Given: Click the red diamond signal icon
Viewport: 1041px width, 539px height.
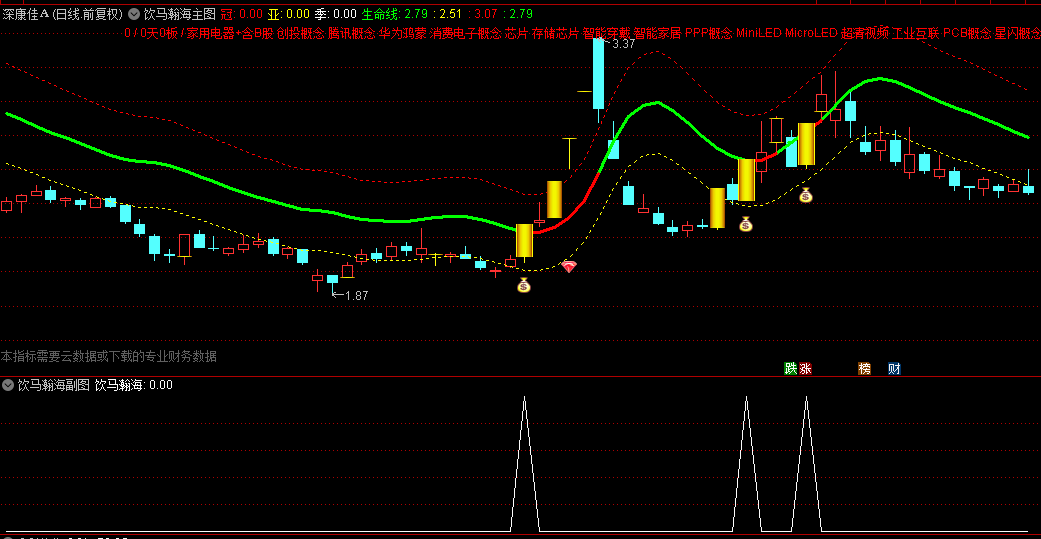Looking at the screenshot, I should tap(569, 267).
